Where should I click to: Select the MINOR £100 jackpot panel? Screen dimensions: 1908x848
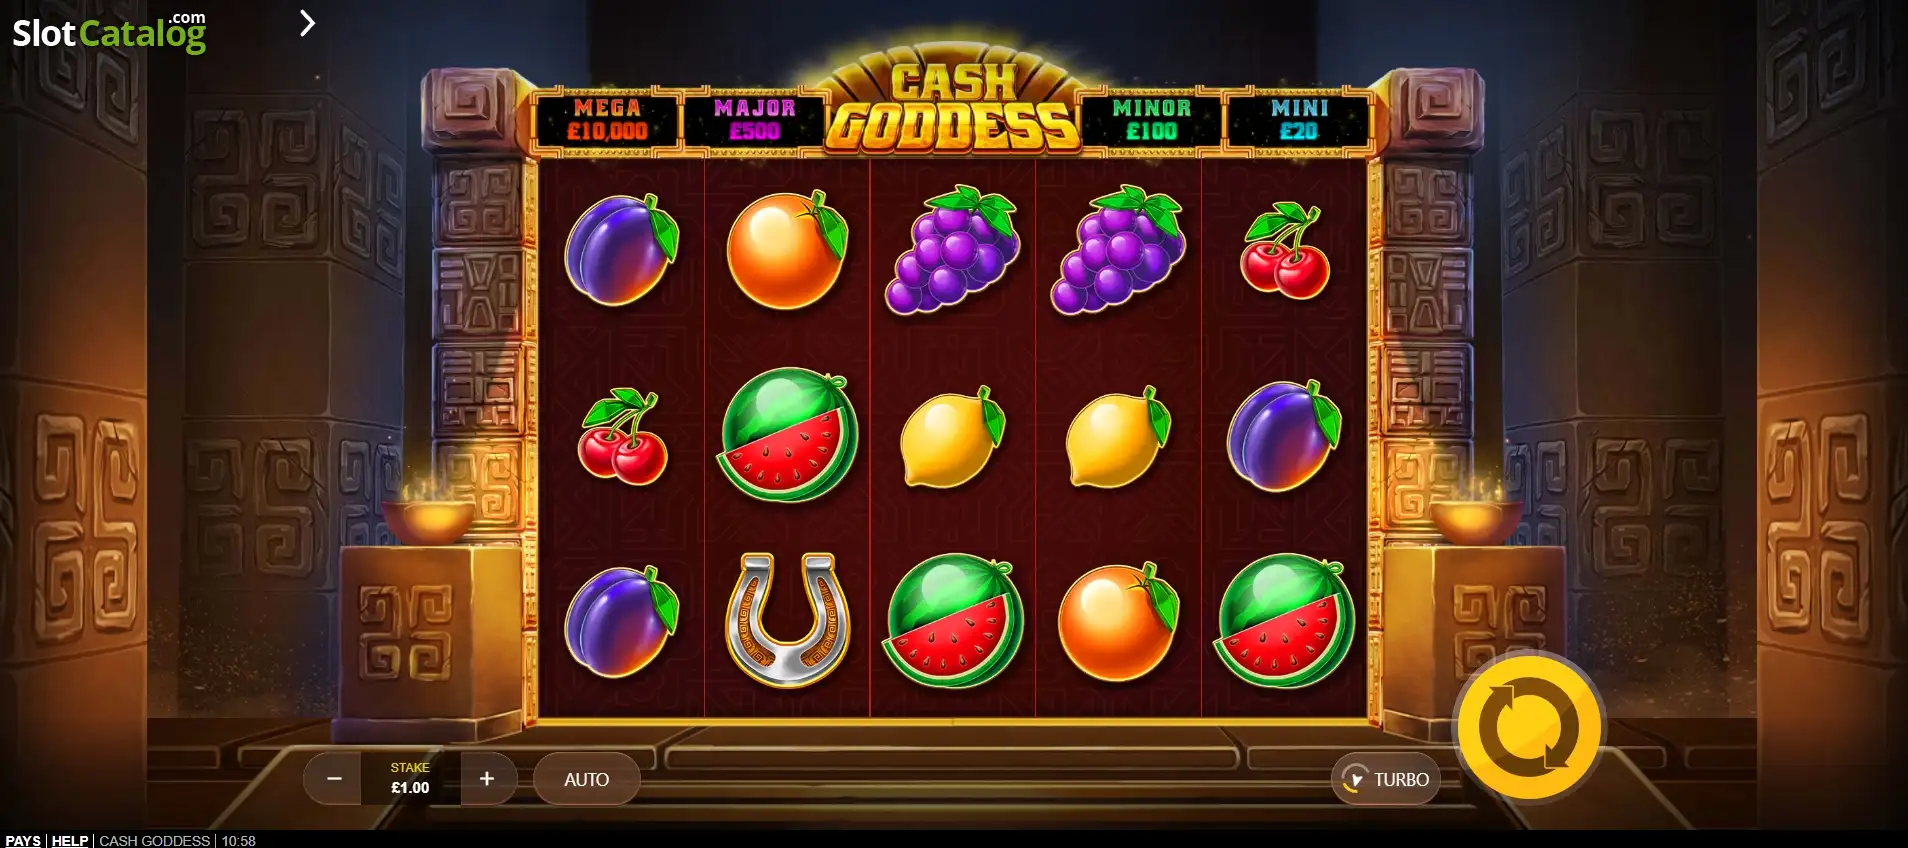[1151, 120]
